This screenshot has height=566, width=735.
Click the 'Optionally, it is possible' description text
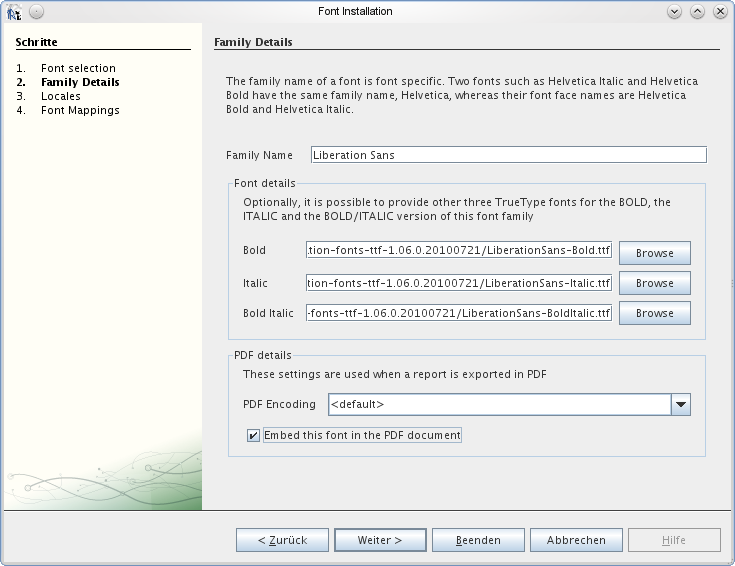(457, 209)
